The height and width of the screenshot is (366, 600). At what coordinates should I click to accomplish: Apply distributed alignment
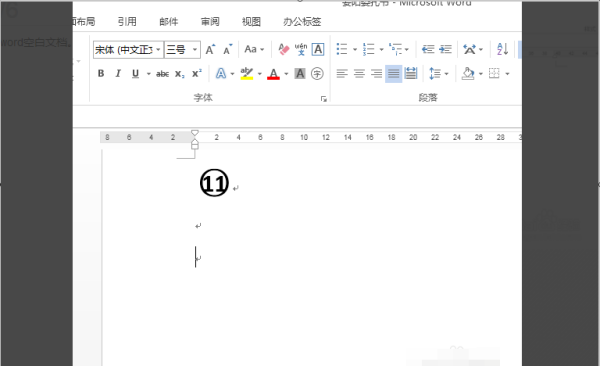[411, 74]
